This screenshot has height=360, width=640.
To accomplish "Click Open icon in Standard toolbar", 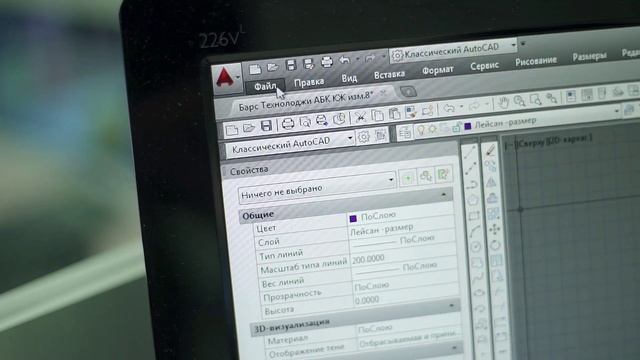I will 249,128.
